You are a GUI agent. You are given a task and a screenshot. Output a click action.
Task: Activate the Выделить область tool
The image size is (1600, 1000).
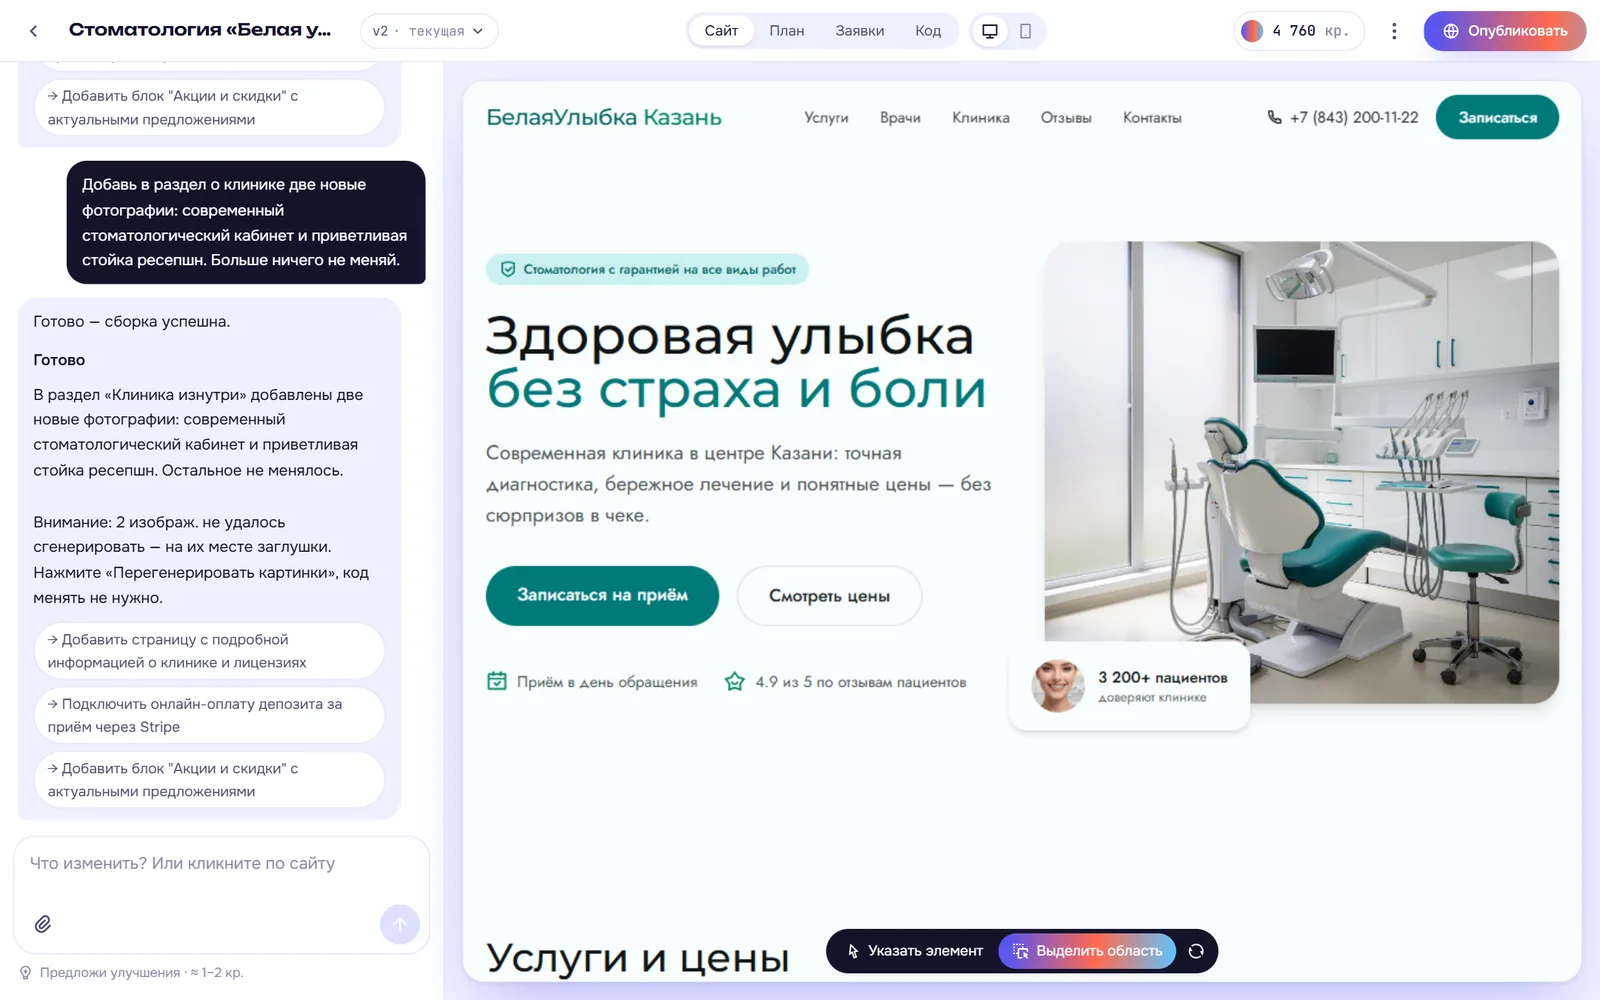(1087, 951)
